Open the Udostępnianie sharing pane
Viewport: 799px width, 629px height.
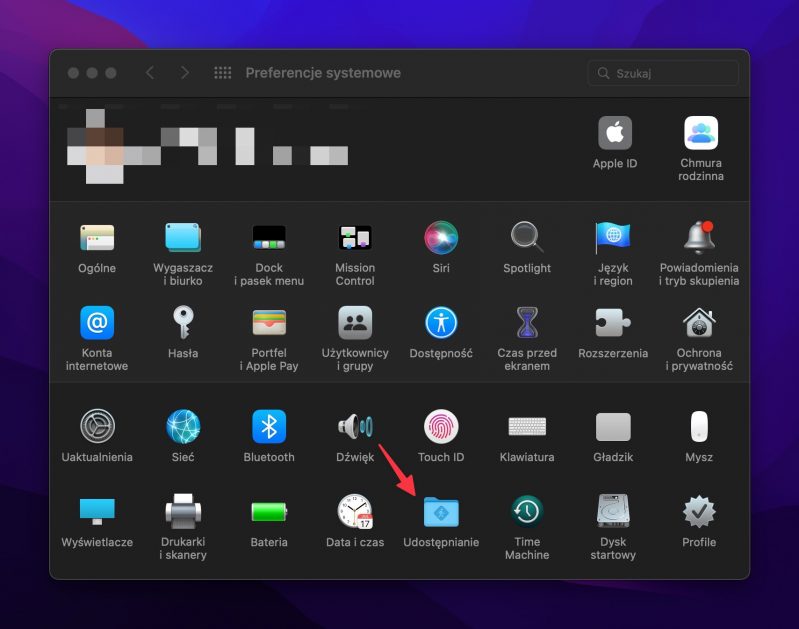coord(441,511)
